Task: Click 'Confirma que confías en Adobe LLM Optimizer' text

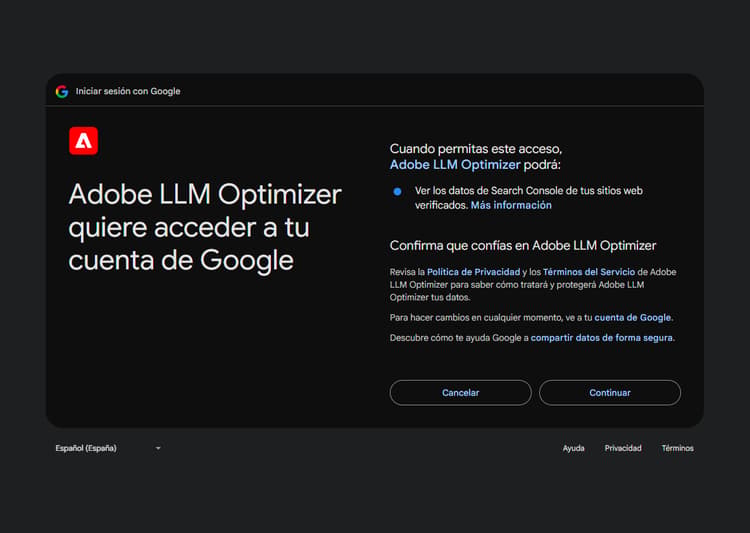Action: pyautogui.click(x=523, y=245)
